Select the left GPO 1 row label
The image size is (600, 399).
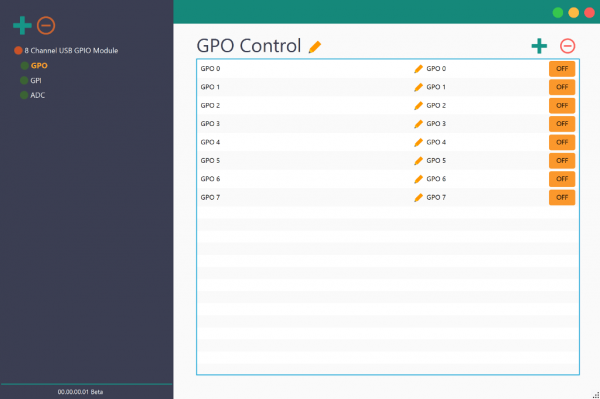(210, 87)
